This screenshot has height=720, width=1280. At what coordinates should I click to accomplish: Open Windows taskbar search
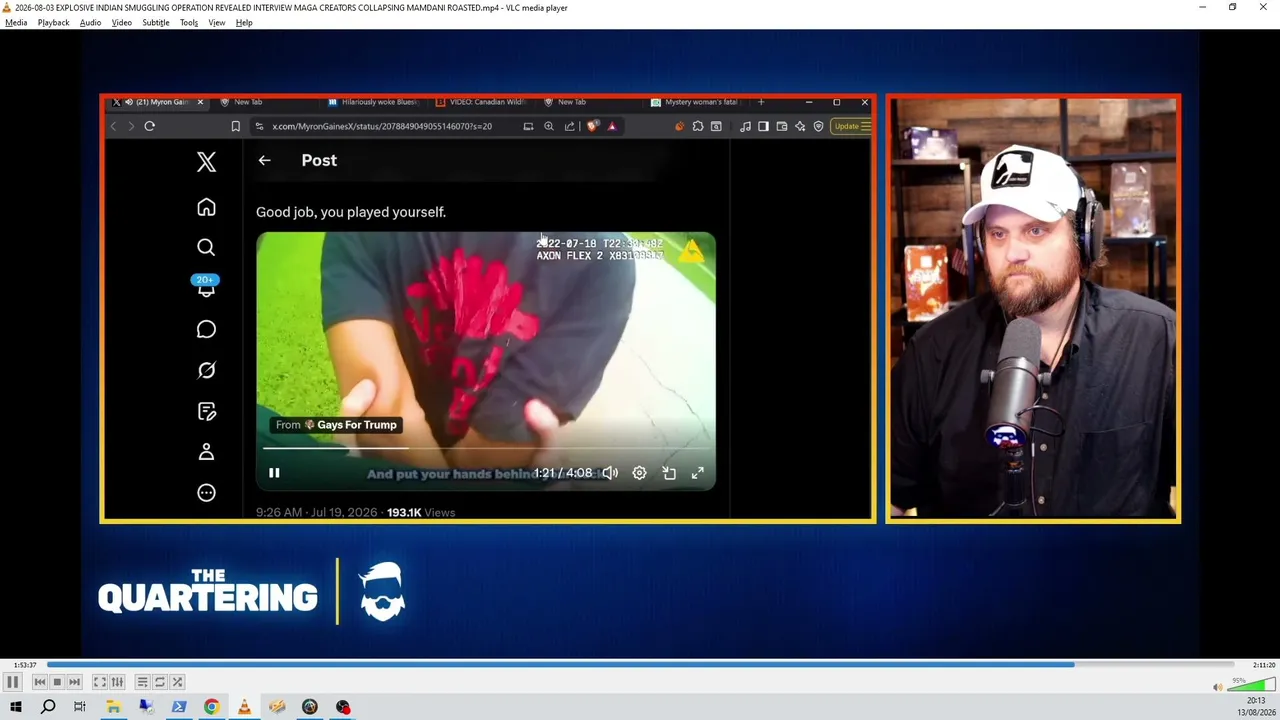[x=48, y=707]
